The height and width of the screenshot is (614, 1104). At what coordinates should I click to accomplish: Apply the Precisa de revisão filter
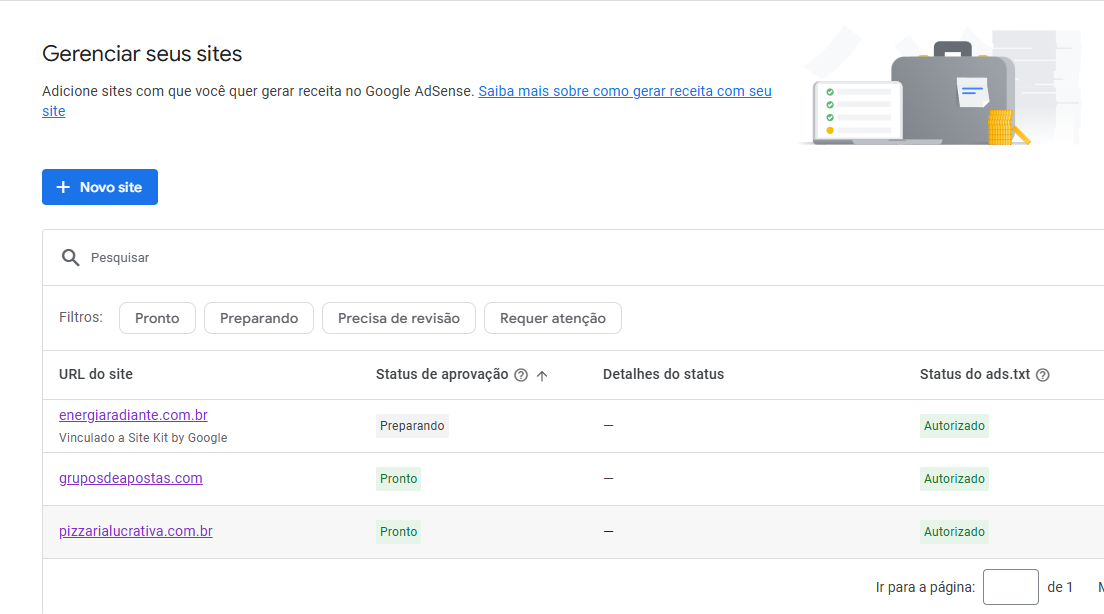click(x=399, y=318)
